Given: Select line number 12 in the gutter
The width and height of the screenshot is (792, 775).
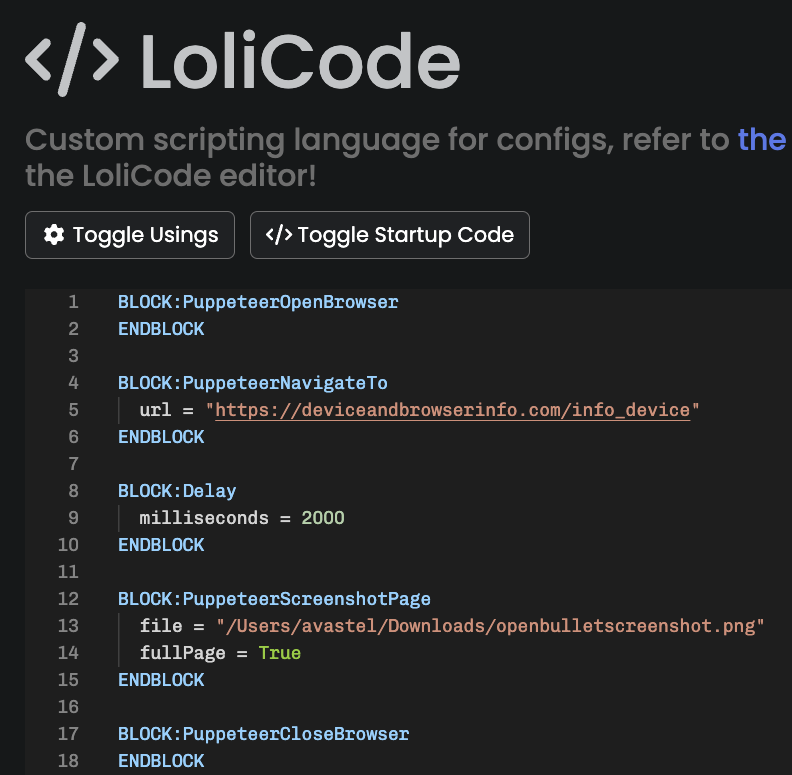Looking at the screenshot, I should [68, 599].
